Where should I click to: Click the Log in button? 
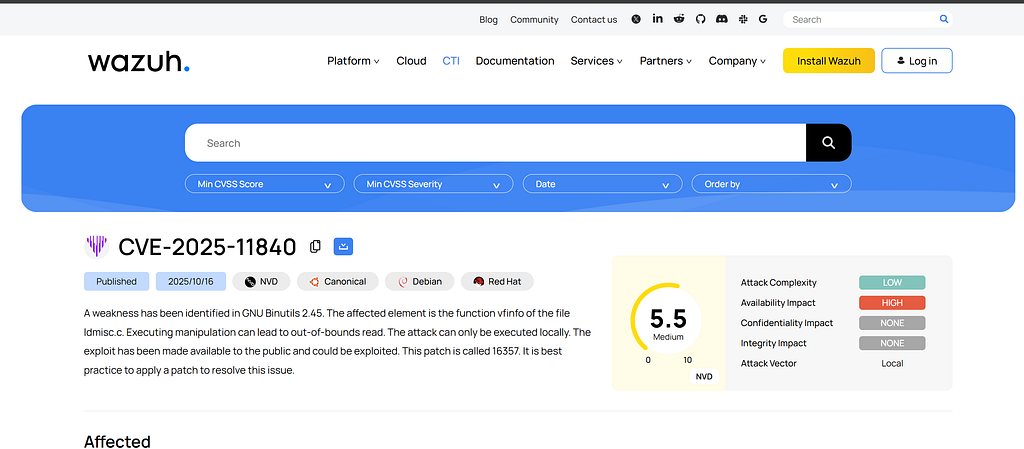917,61
